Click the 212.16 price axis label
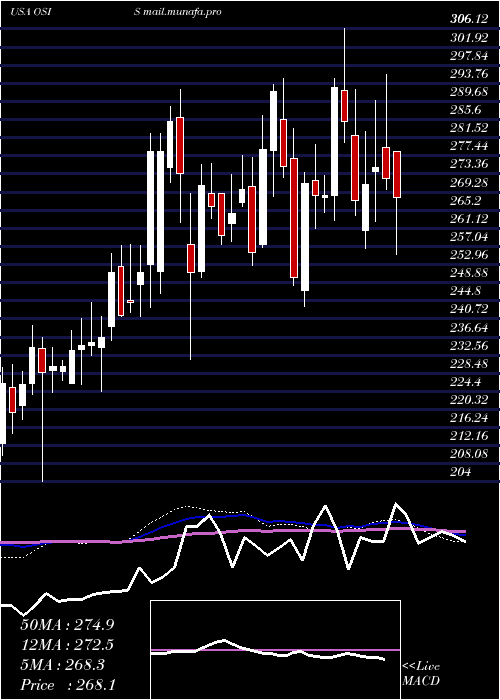500x700 pixels. click(469, 436)
